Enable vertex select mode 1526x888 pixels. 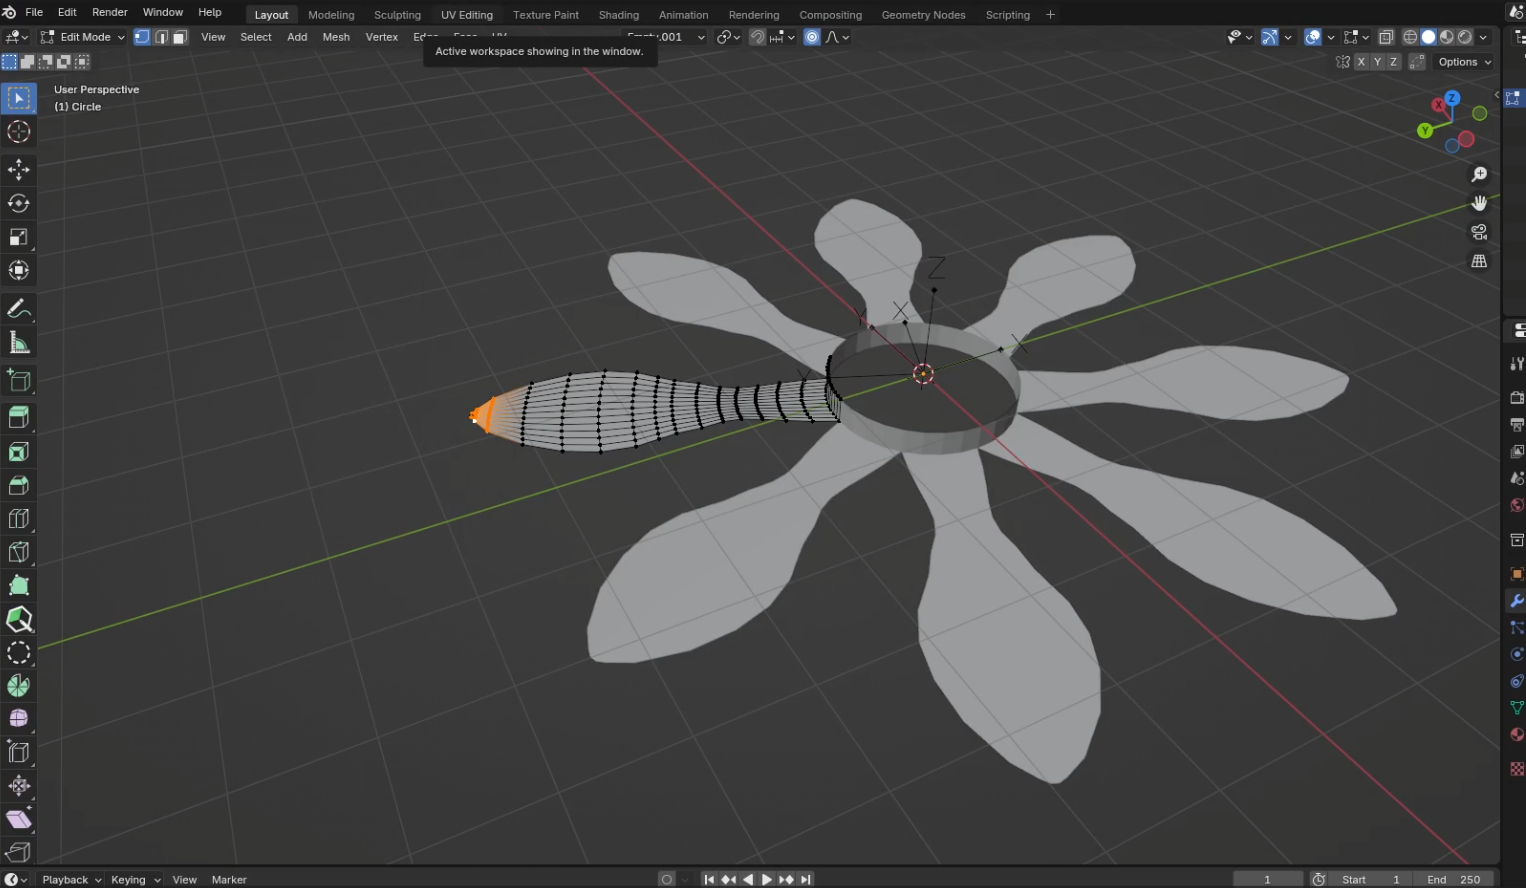click(x=142, y=37)
